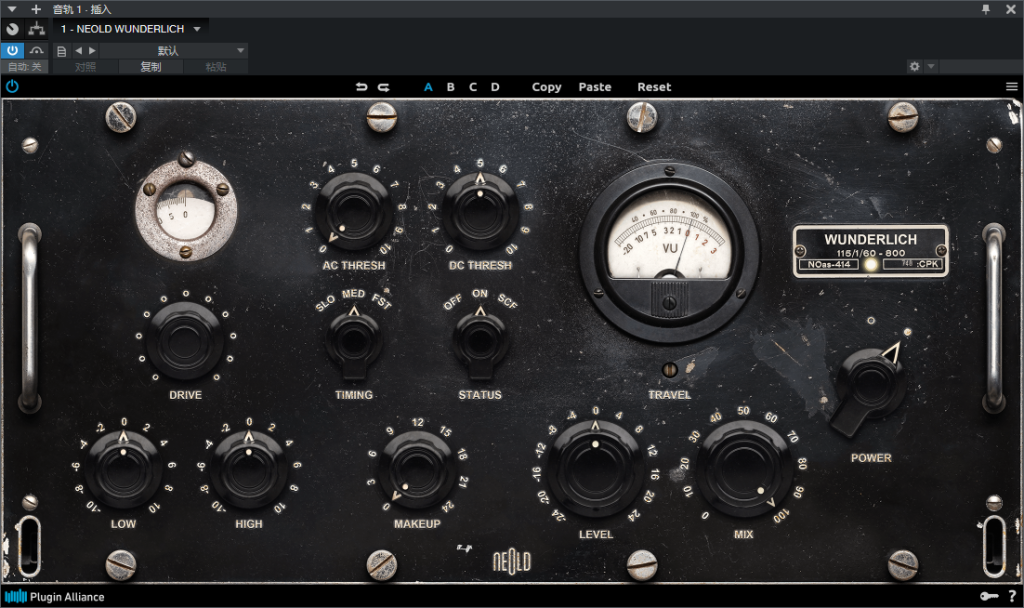1024x608 pixels.
Task: Click the LOW EQ knob
Action: point(123,470)
